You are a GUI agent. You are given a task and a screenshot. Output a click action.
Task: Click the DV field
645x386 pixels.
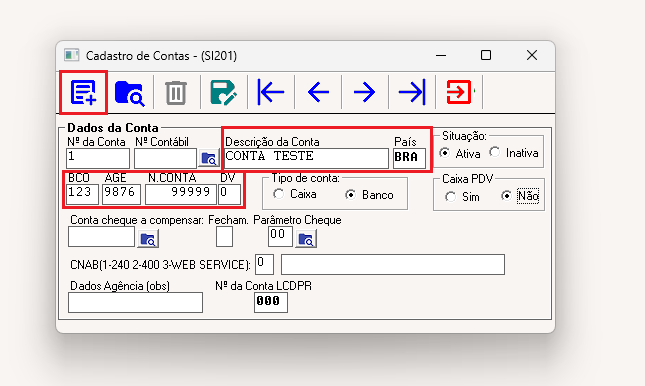pyautogui.click(x=229, y=194)
